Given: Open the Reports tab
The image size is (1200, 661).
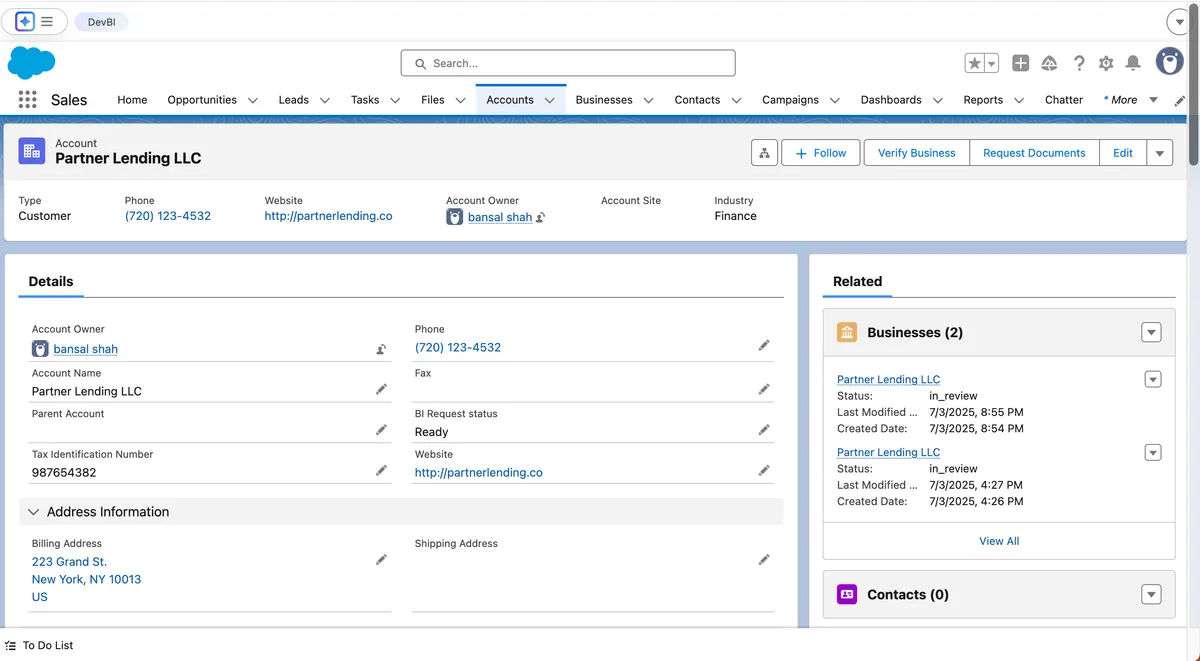Looking at the screenshot, I should [x=983, y=100].
